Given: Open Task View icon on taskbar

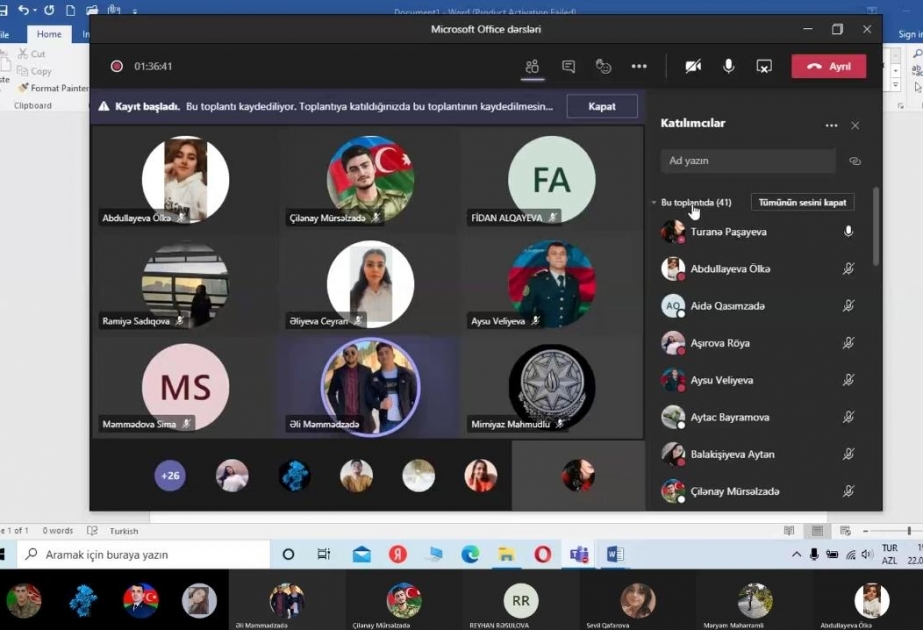Looking at the screenshot, I should (324, 554).
